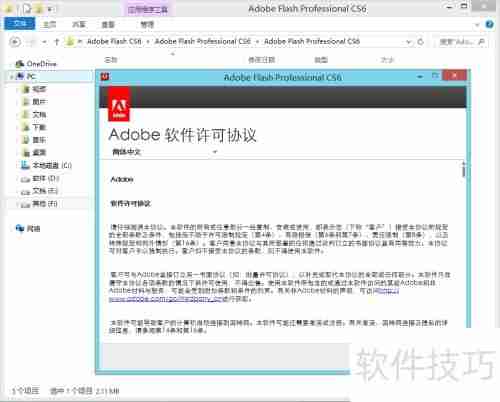
Task: Click the license agreement scrollbar thumb
Action: point(463,170)
